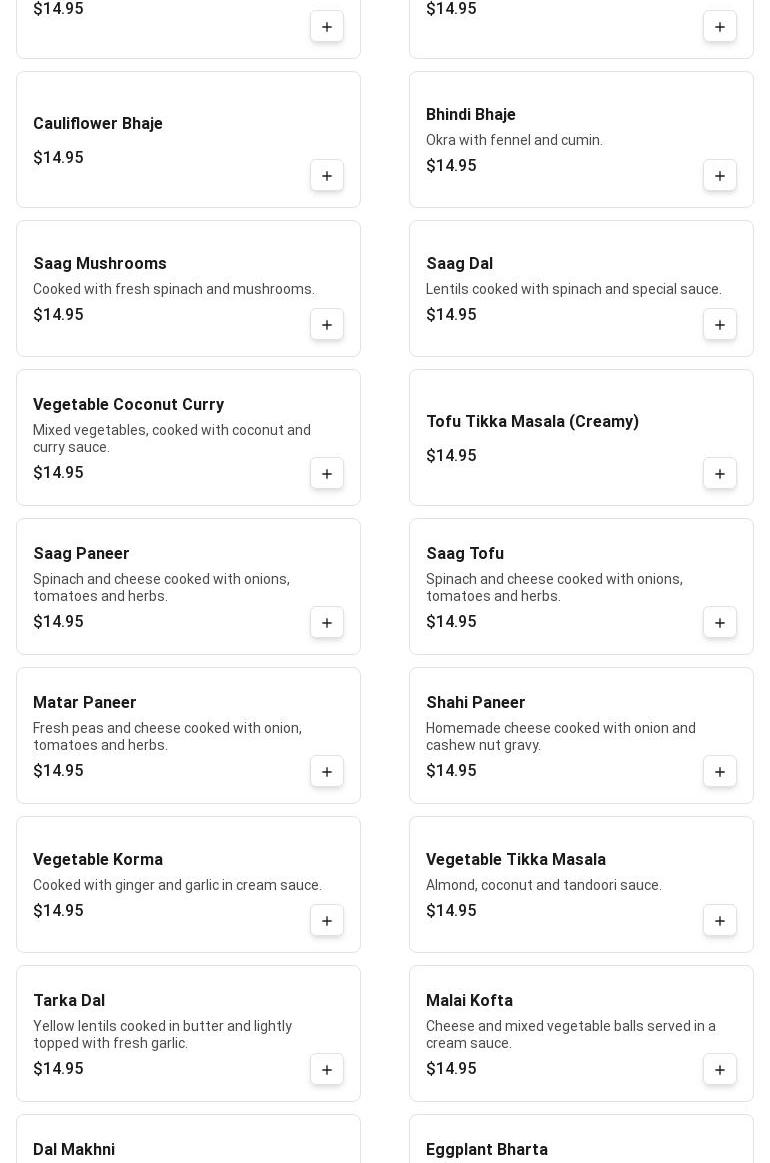View Shahi Paneer item title
770x1163 pixels.
475,703
